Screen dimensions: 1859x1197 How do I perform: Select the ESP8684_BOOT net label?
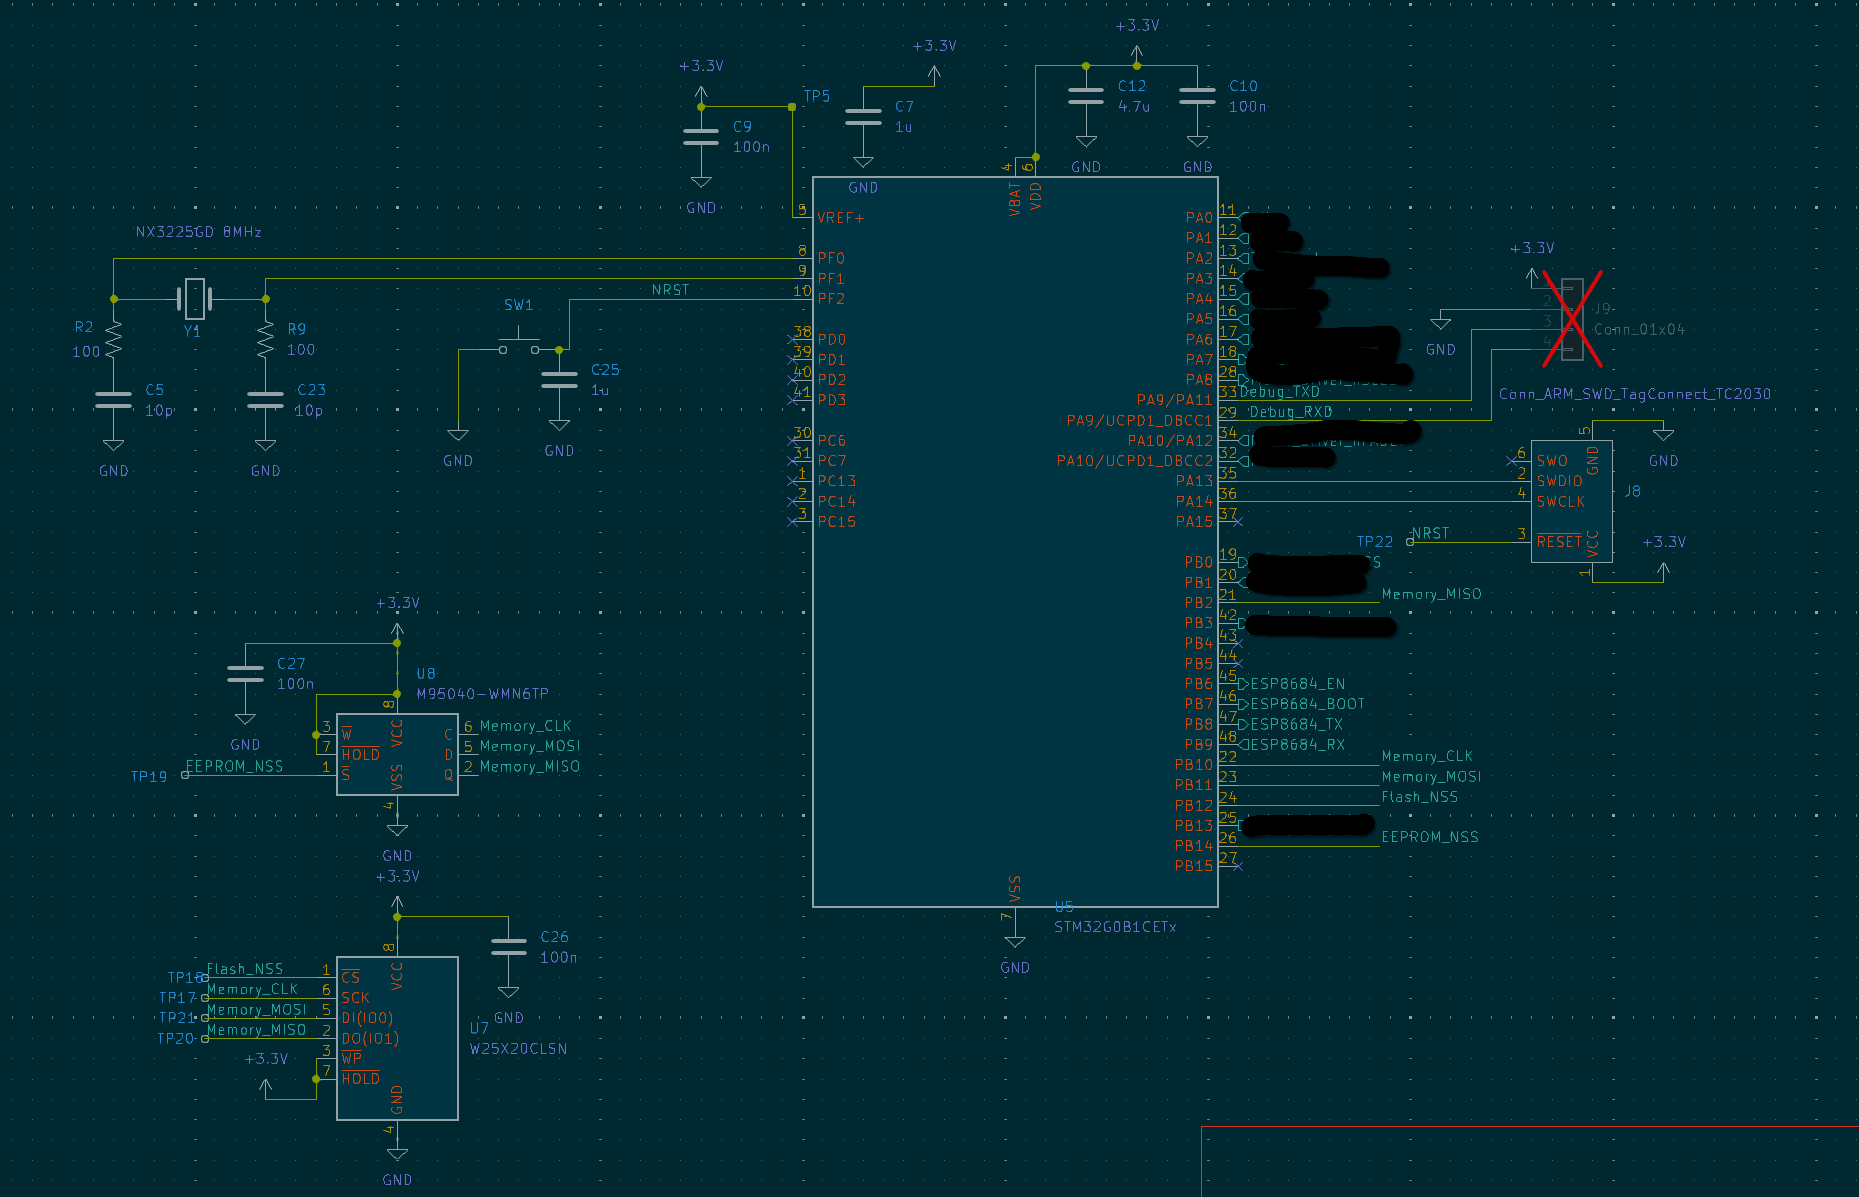coord(1305,703)
